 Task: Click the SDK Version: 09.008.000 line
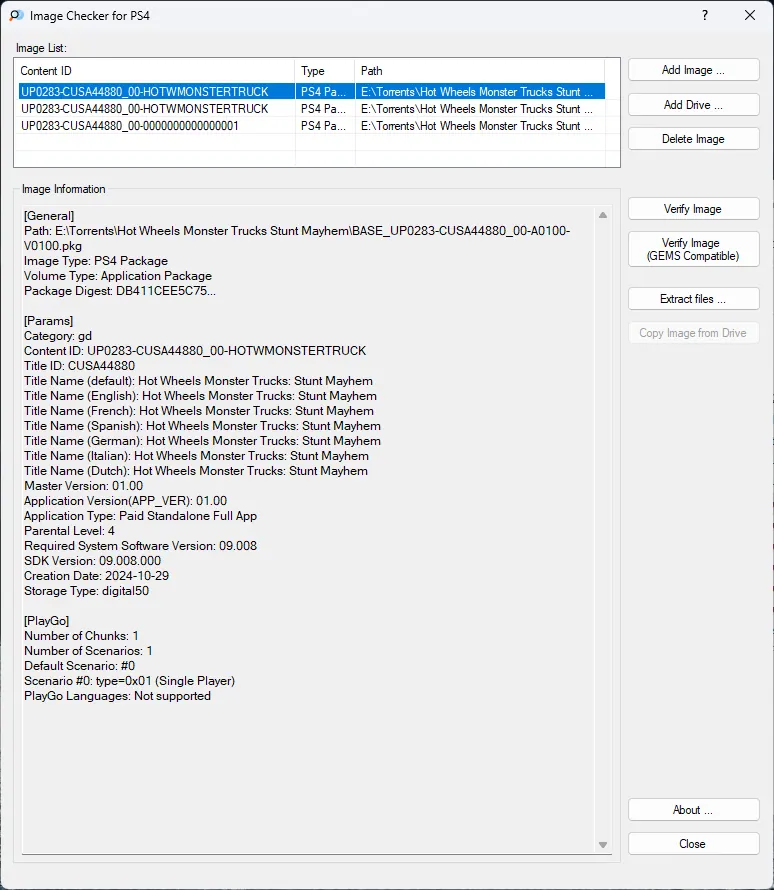click(x=92, y=560)
